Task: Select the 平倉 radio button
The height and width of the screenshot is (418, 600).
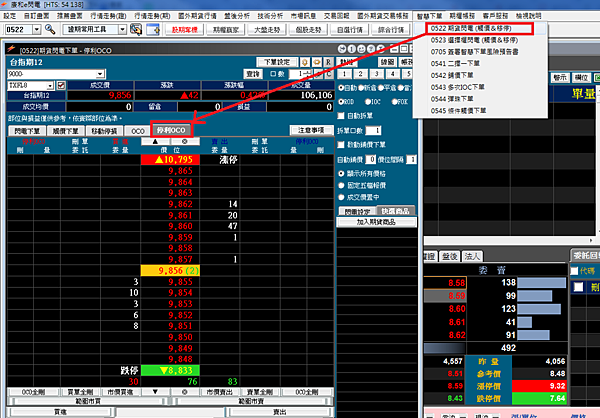Action: 381,88
